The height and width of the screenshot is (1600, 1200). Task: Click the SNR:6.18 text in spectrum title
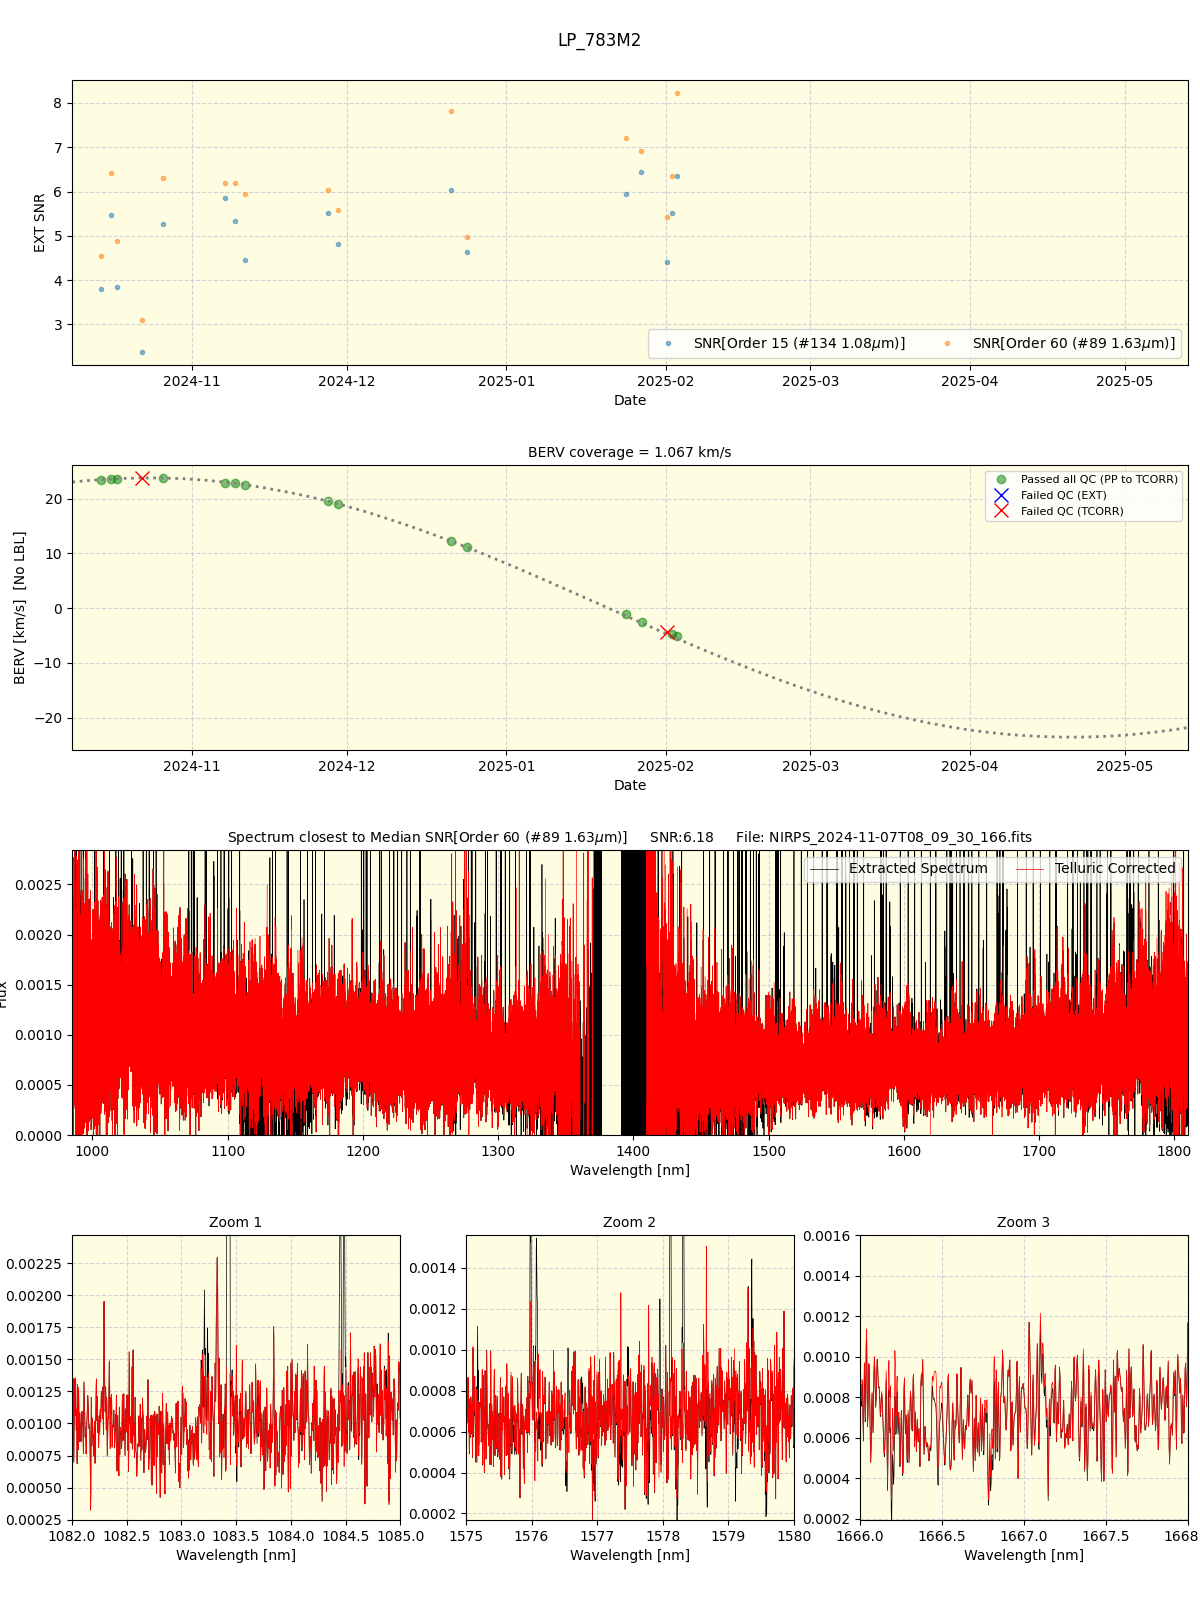681,838
